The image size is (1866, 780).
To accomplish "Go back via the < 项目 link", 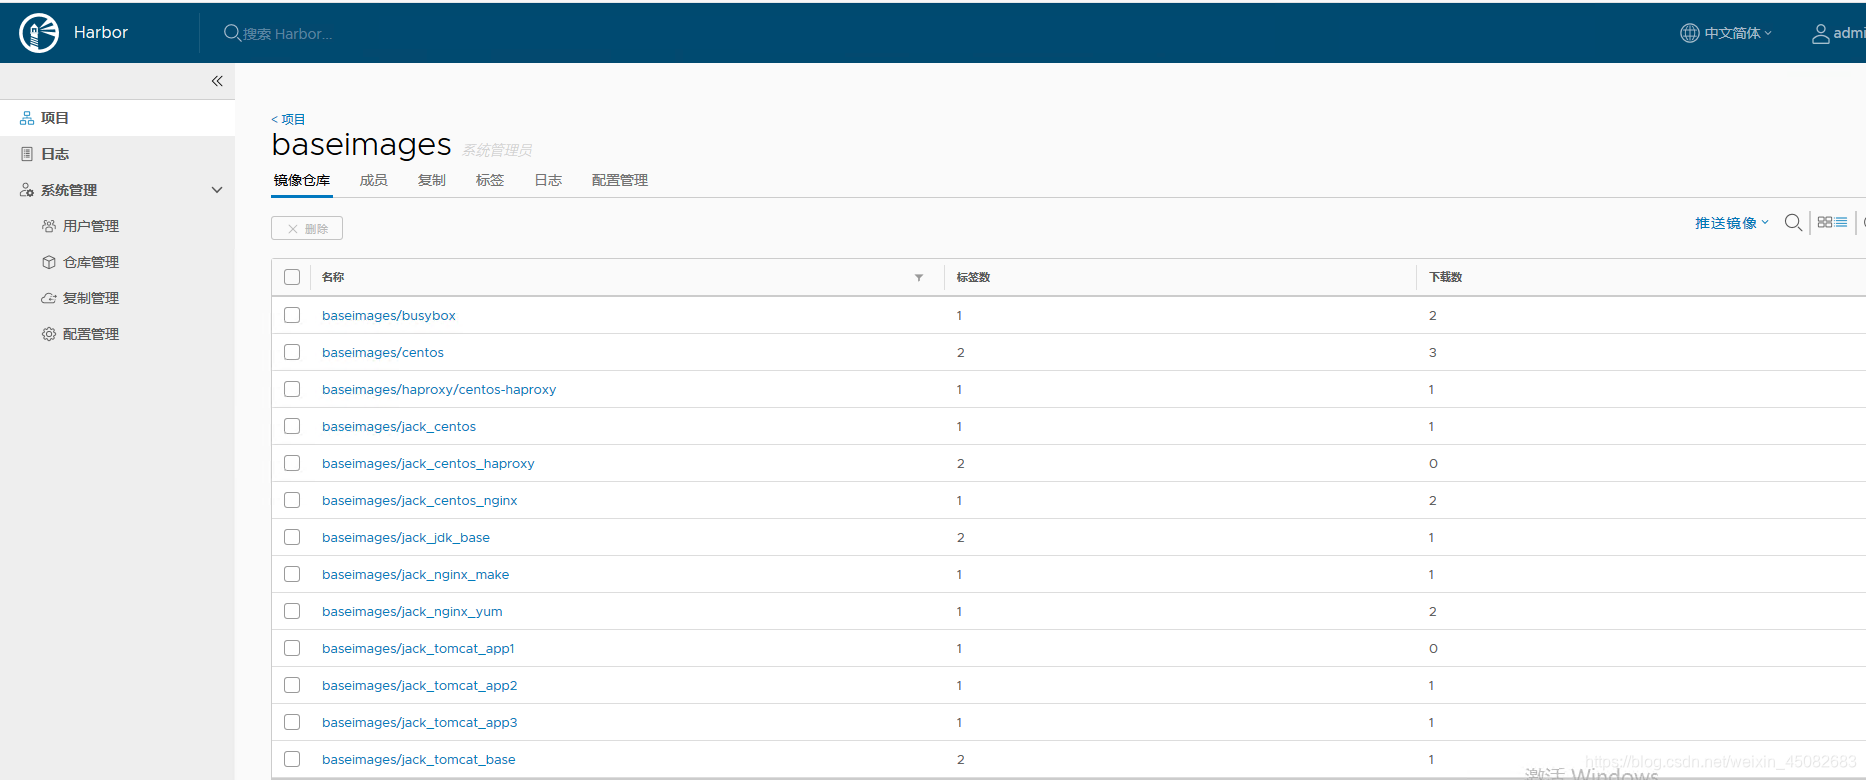I will pyautogui.click(x=288, y=119).
